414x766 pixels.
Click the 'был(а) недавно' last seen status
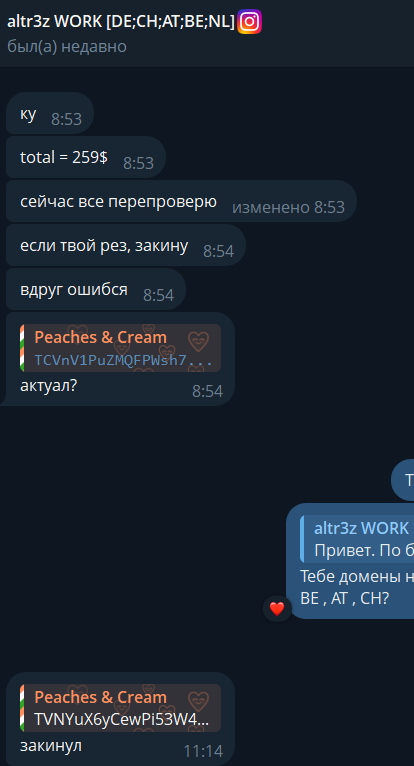tap(67, 46)
